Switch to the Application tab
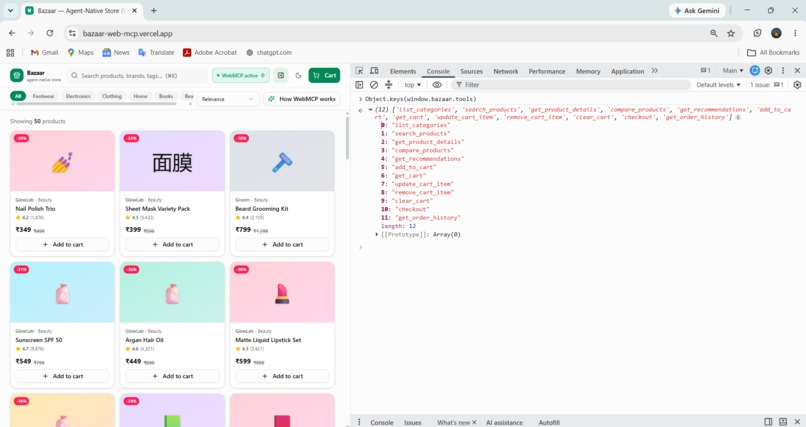This screenshot has width=806, height=427. (x=627, y=71)
